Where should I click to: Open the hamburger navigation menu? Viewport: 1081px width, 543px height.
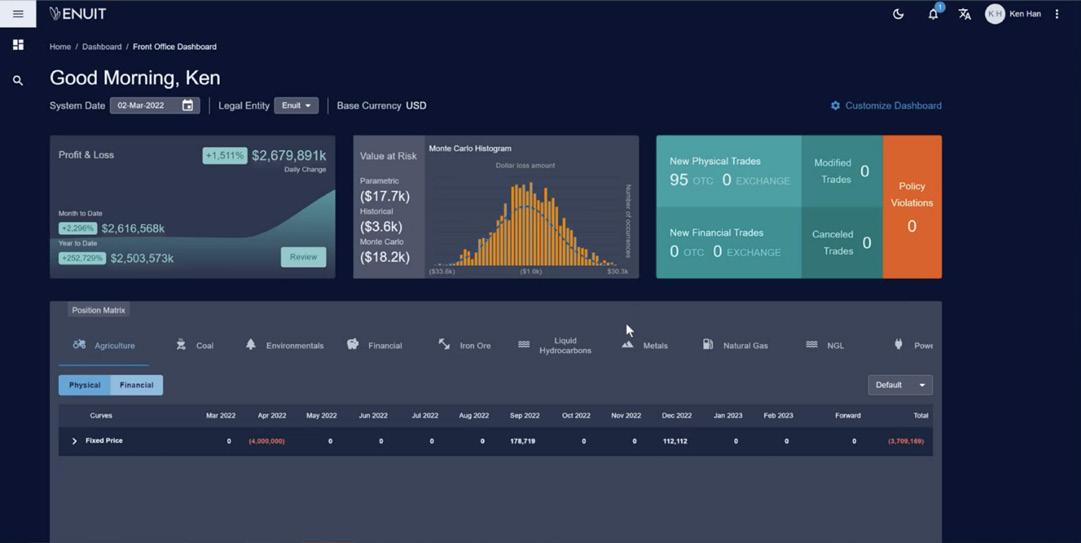pos(18,14)
